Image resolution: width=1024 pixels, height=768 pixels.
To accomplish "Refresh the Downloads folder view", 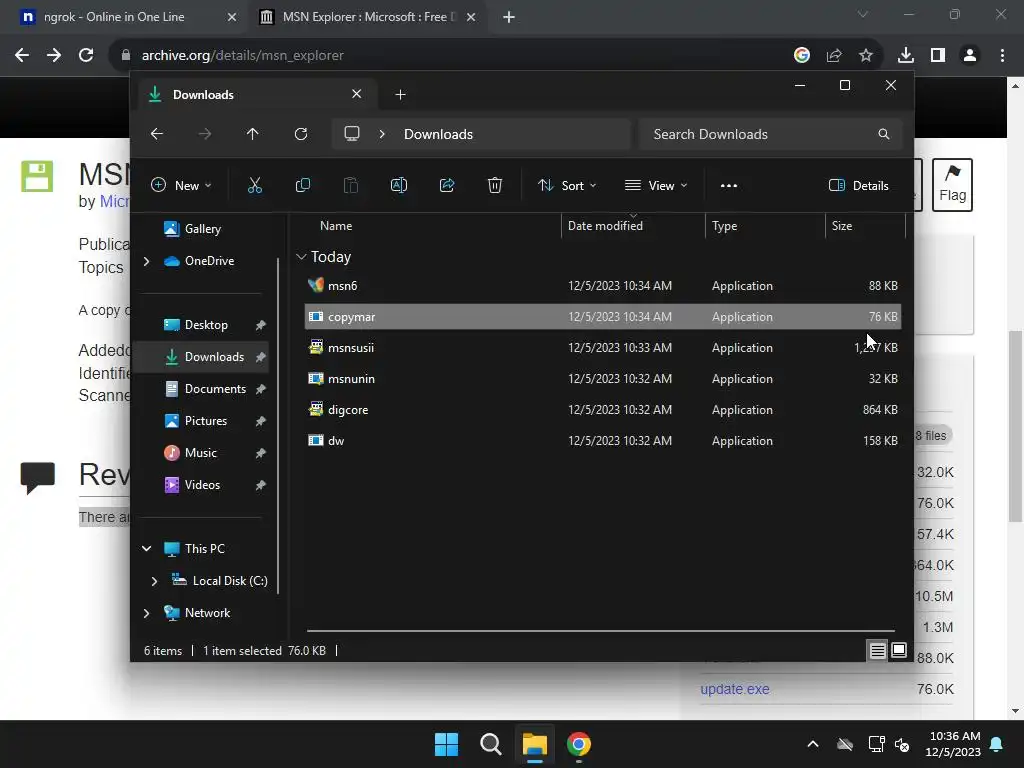I will tap(300, 134).
